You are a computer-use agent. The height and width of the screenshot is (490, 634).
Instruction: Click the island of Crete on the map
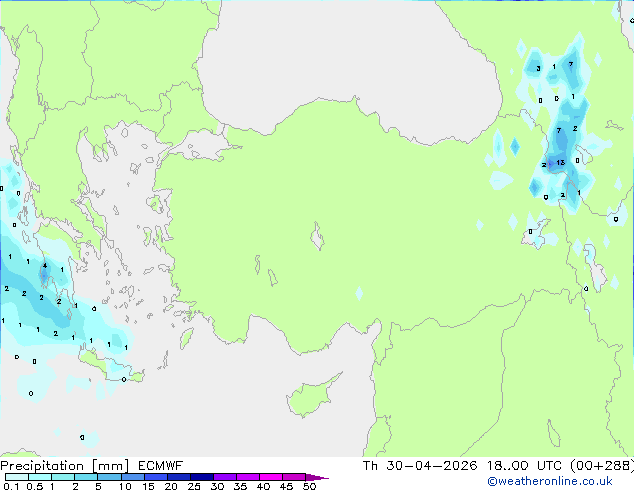109,368
